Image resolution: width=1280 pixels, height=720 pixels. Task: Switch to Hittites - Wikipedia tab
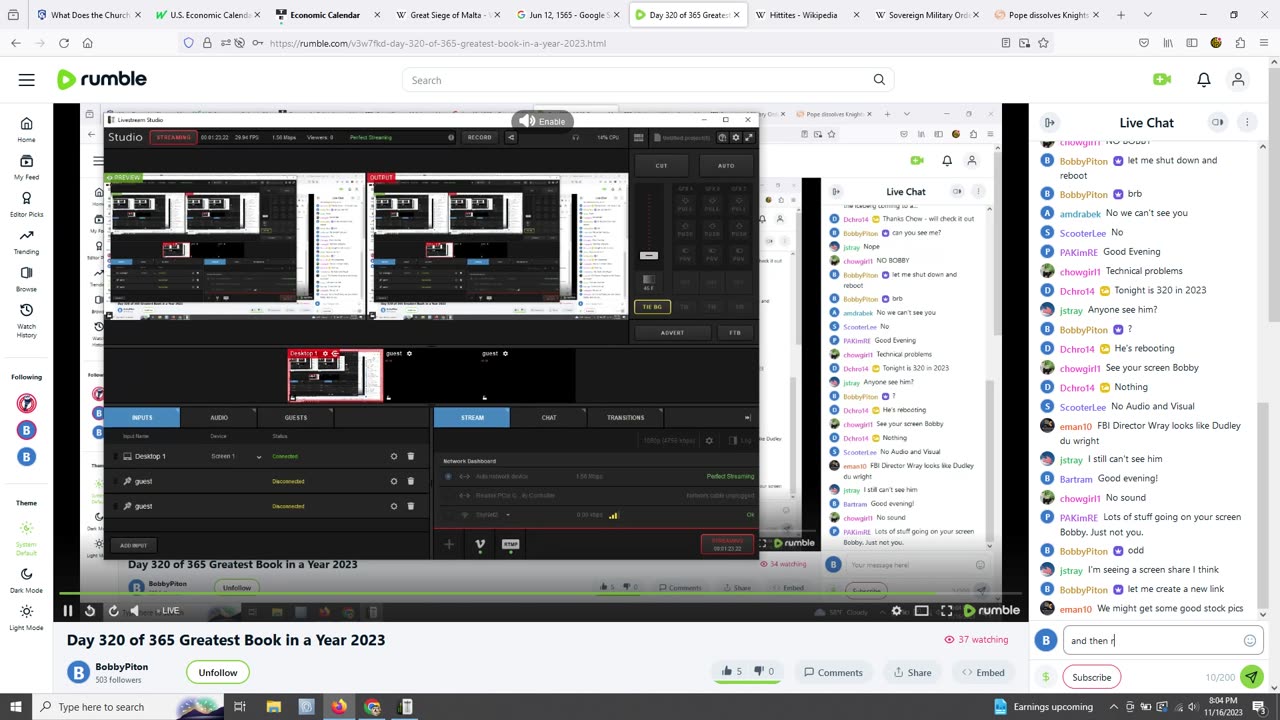click(802, 15)
